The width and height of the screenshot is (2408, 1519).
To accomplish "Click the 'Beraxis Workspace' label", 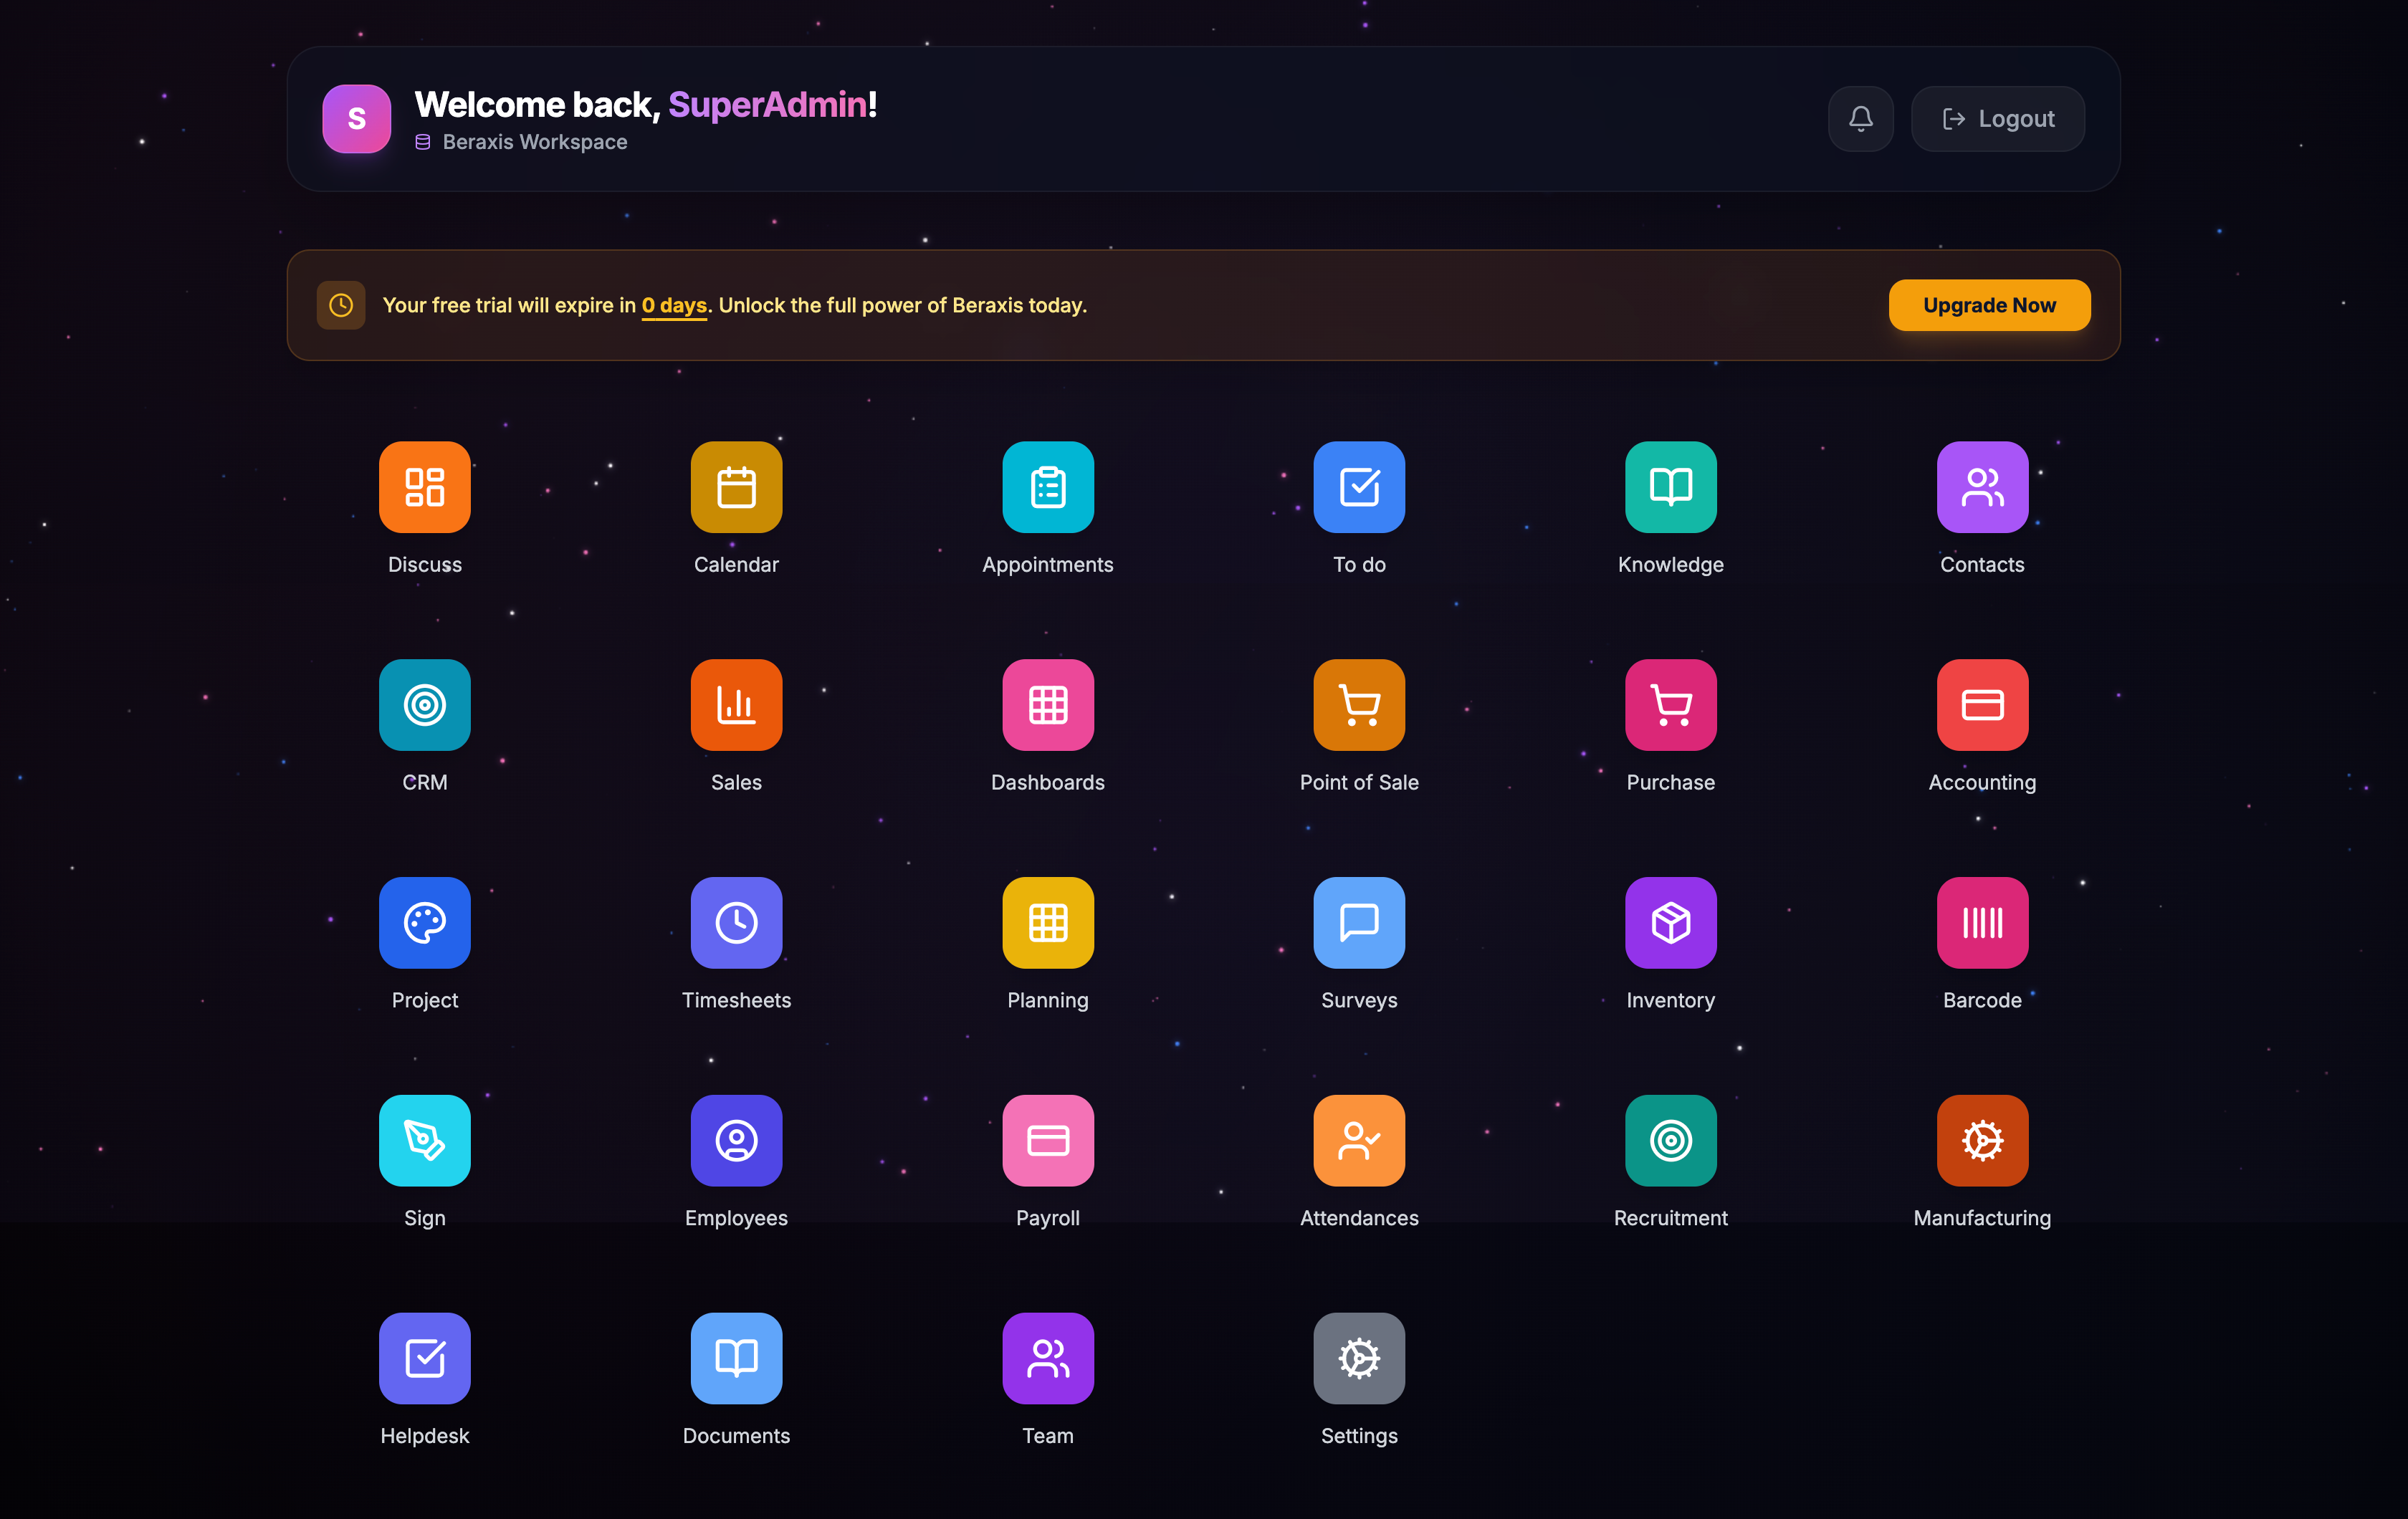I will tap(535, 142).
